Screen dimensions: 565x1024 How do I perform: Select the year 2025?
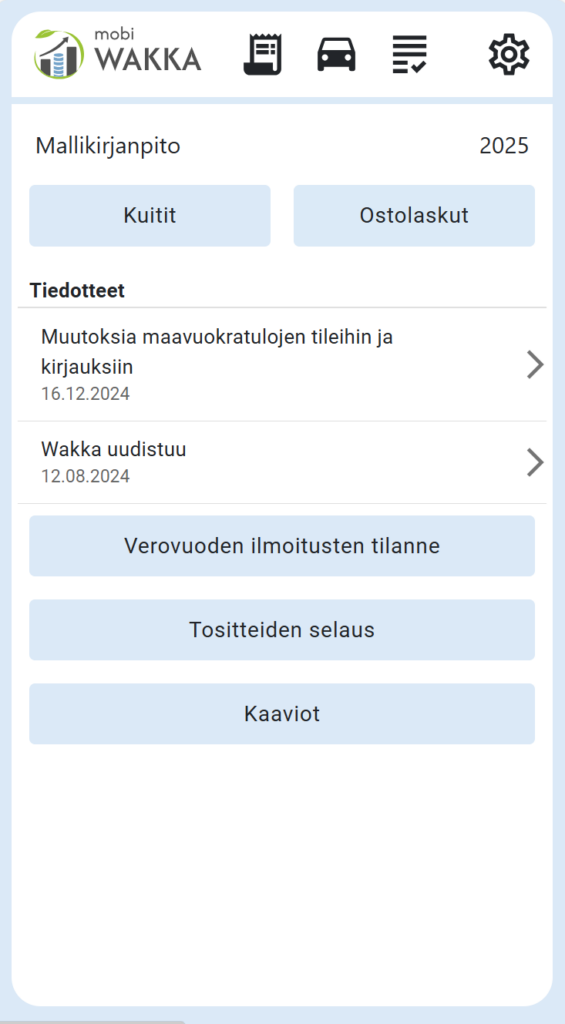pos(504,146)
